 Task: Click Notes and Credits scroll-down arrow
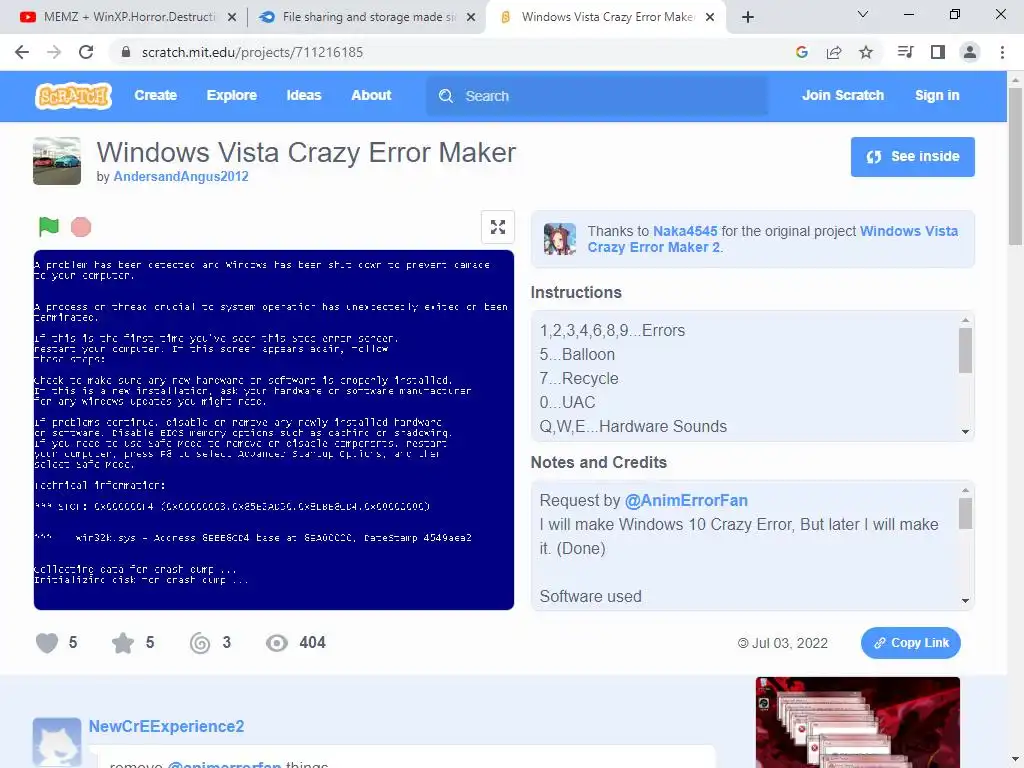click(965, 601)
